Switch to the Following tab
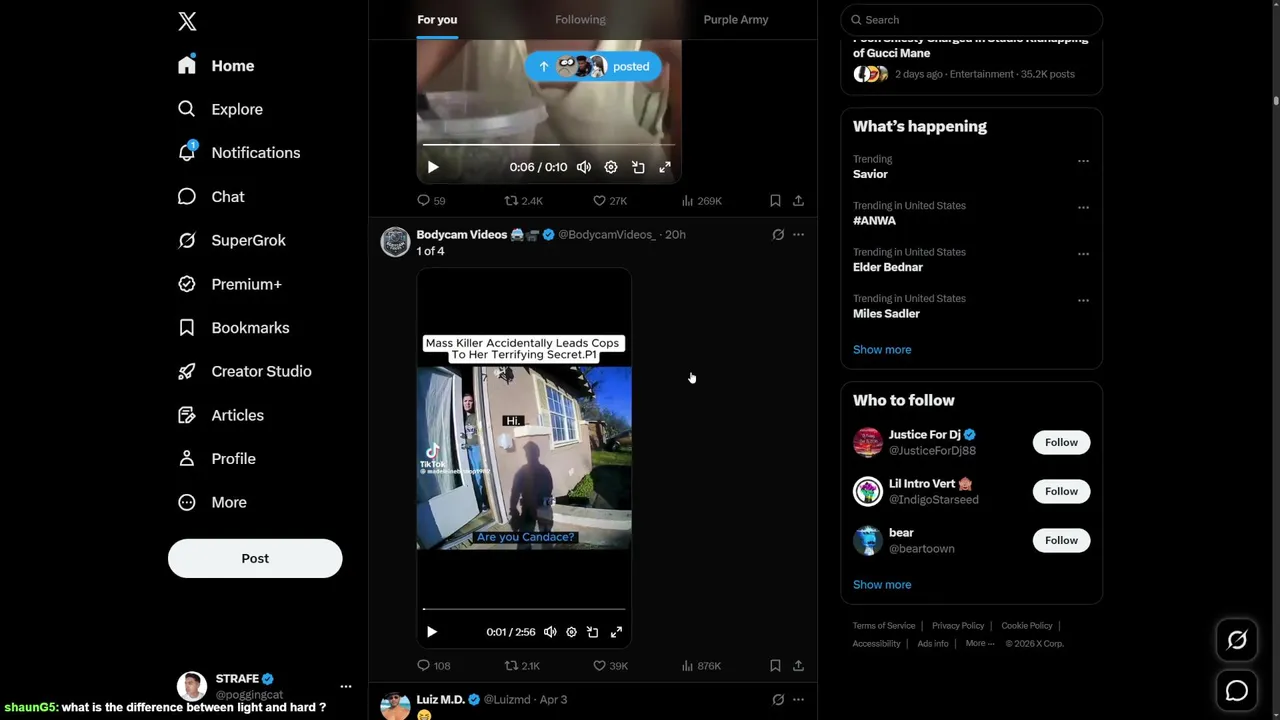 click(580, 20)
